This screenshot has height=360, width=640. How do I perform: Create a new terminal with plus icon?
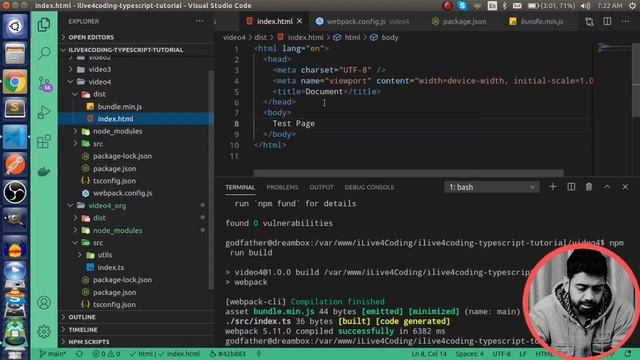(x=553, y=187)
